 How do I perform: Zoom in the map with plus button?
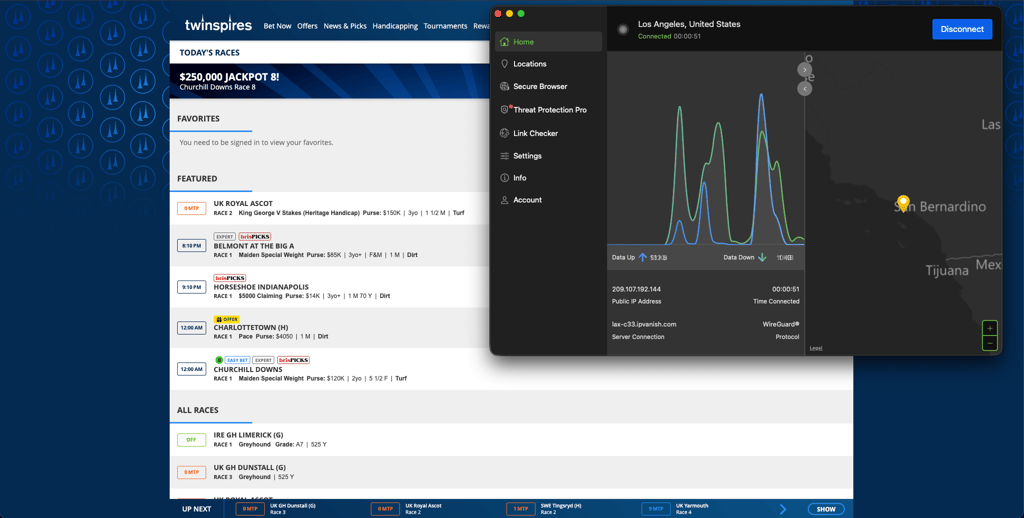[x=990, y=328]
